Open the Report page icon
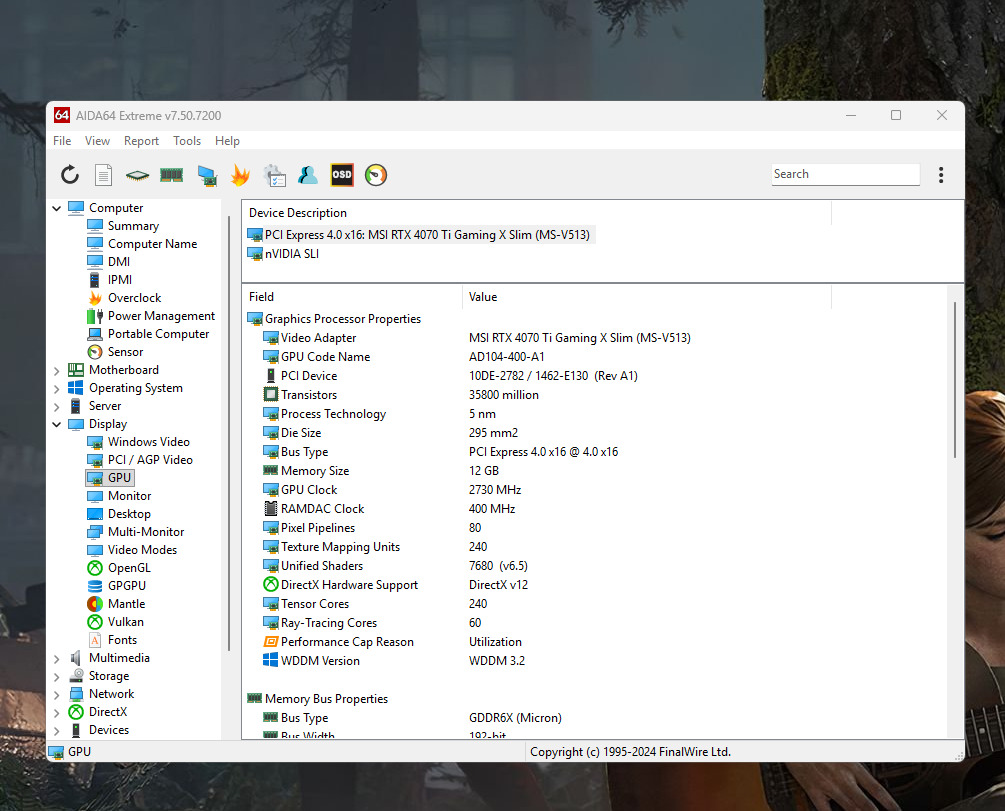This screenshot has height=811, width=1005. 103,174
